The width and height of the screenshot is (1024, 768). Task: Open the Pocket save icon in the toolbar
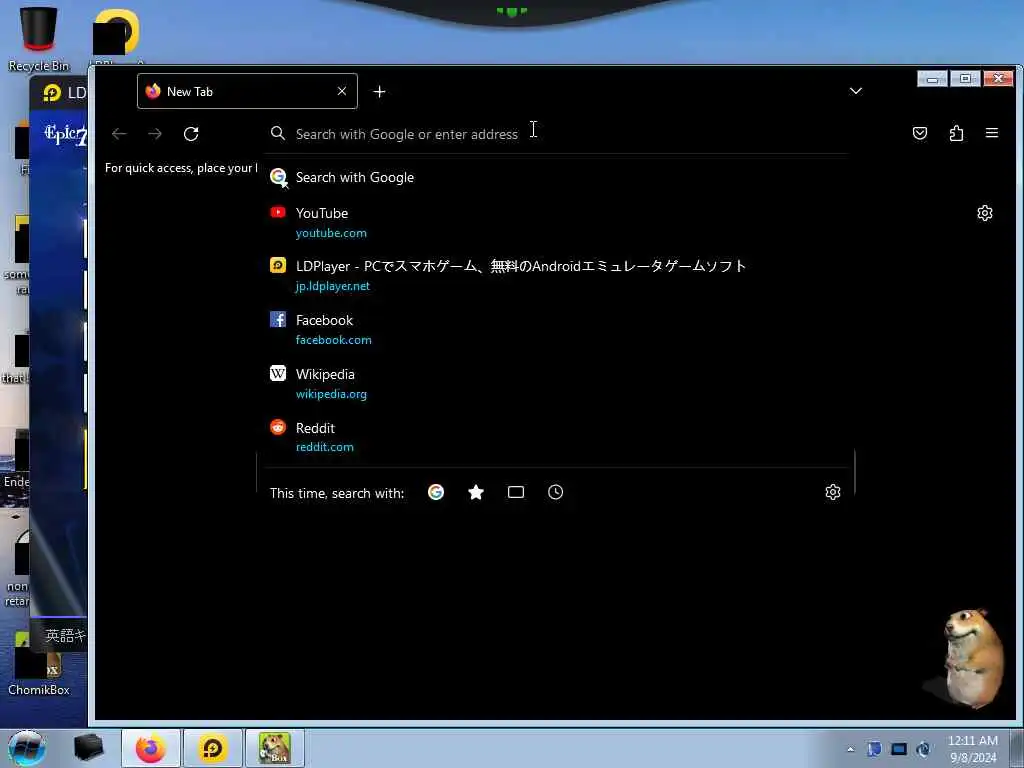coord(920,133)
